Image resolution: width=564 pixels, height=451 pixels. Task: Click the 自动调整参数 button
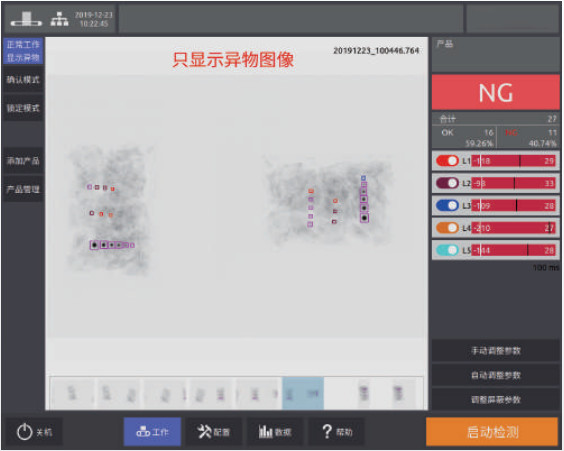tap(496, 375)
